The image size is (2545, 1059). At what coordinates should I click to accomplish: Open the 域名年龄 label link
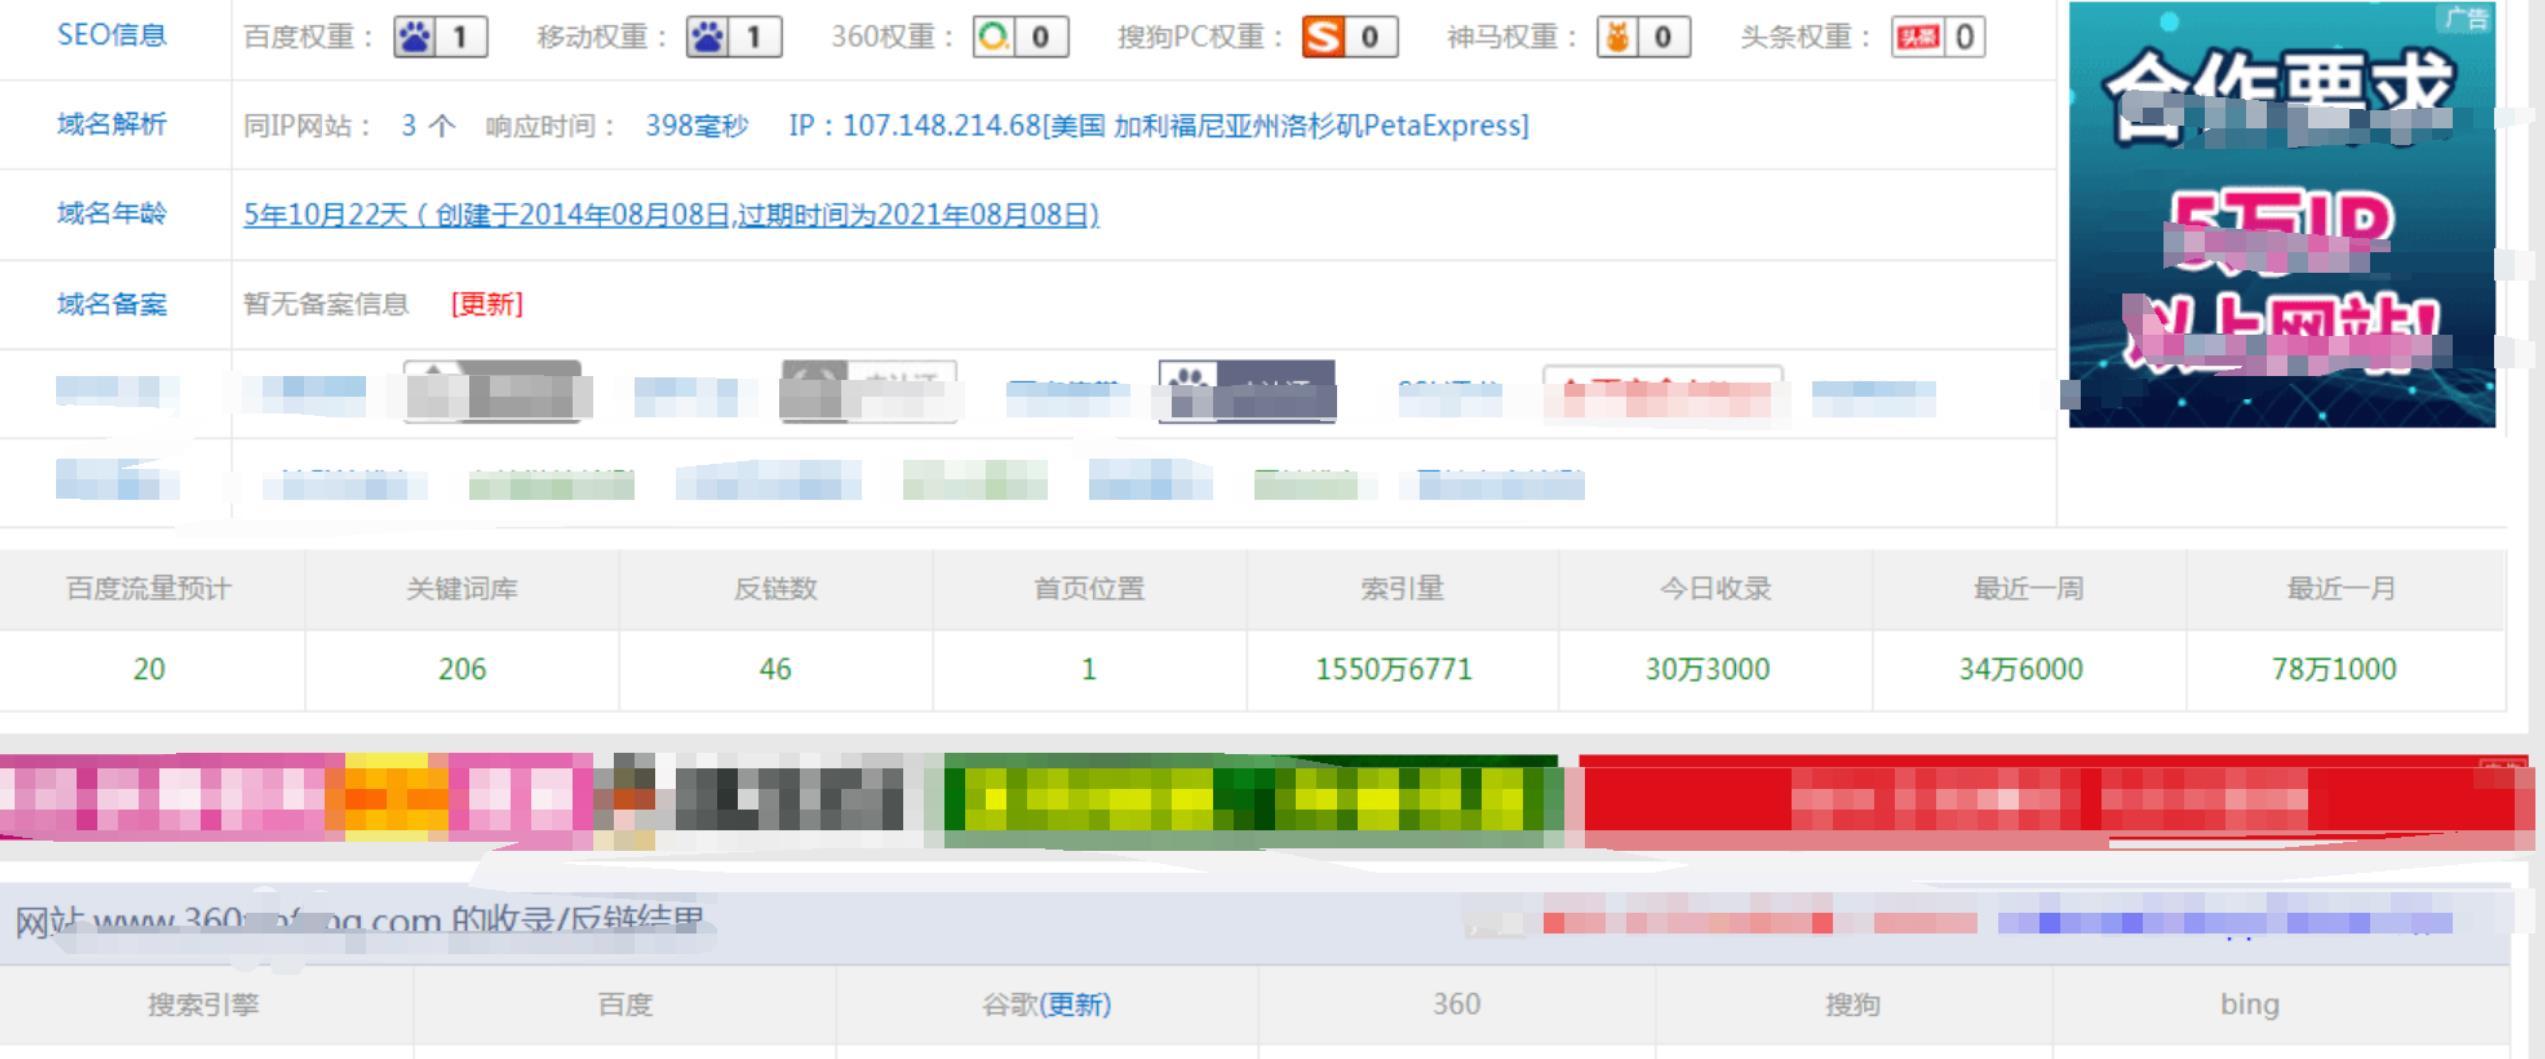pyautogui.click(x=112, y=213)
